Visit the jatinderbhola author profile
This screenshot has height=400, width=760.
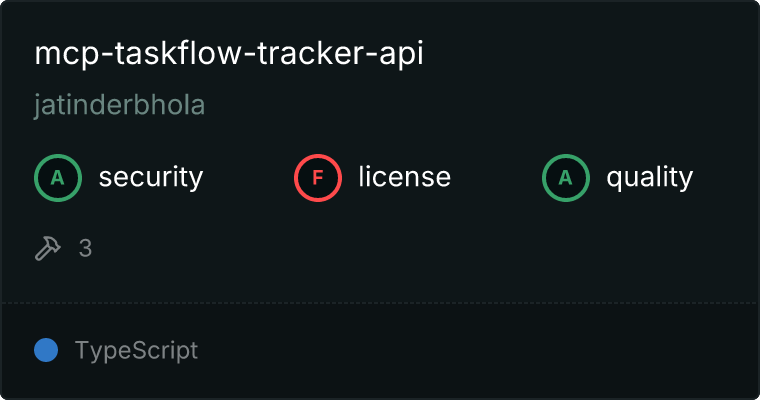[x=119, y=107]
